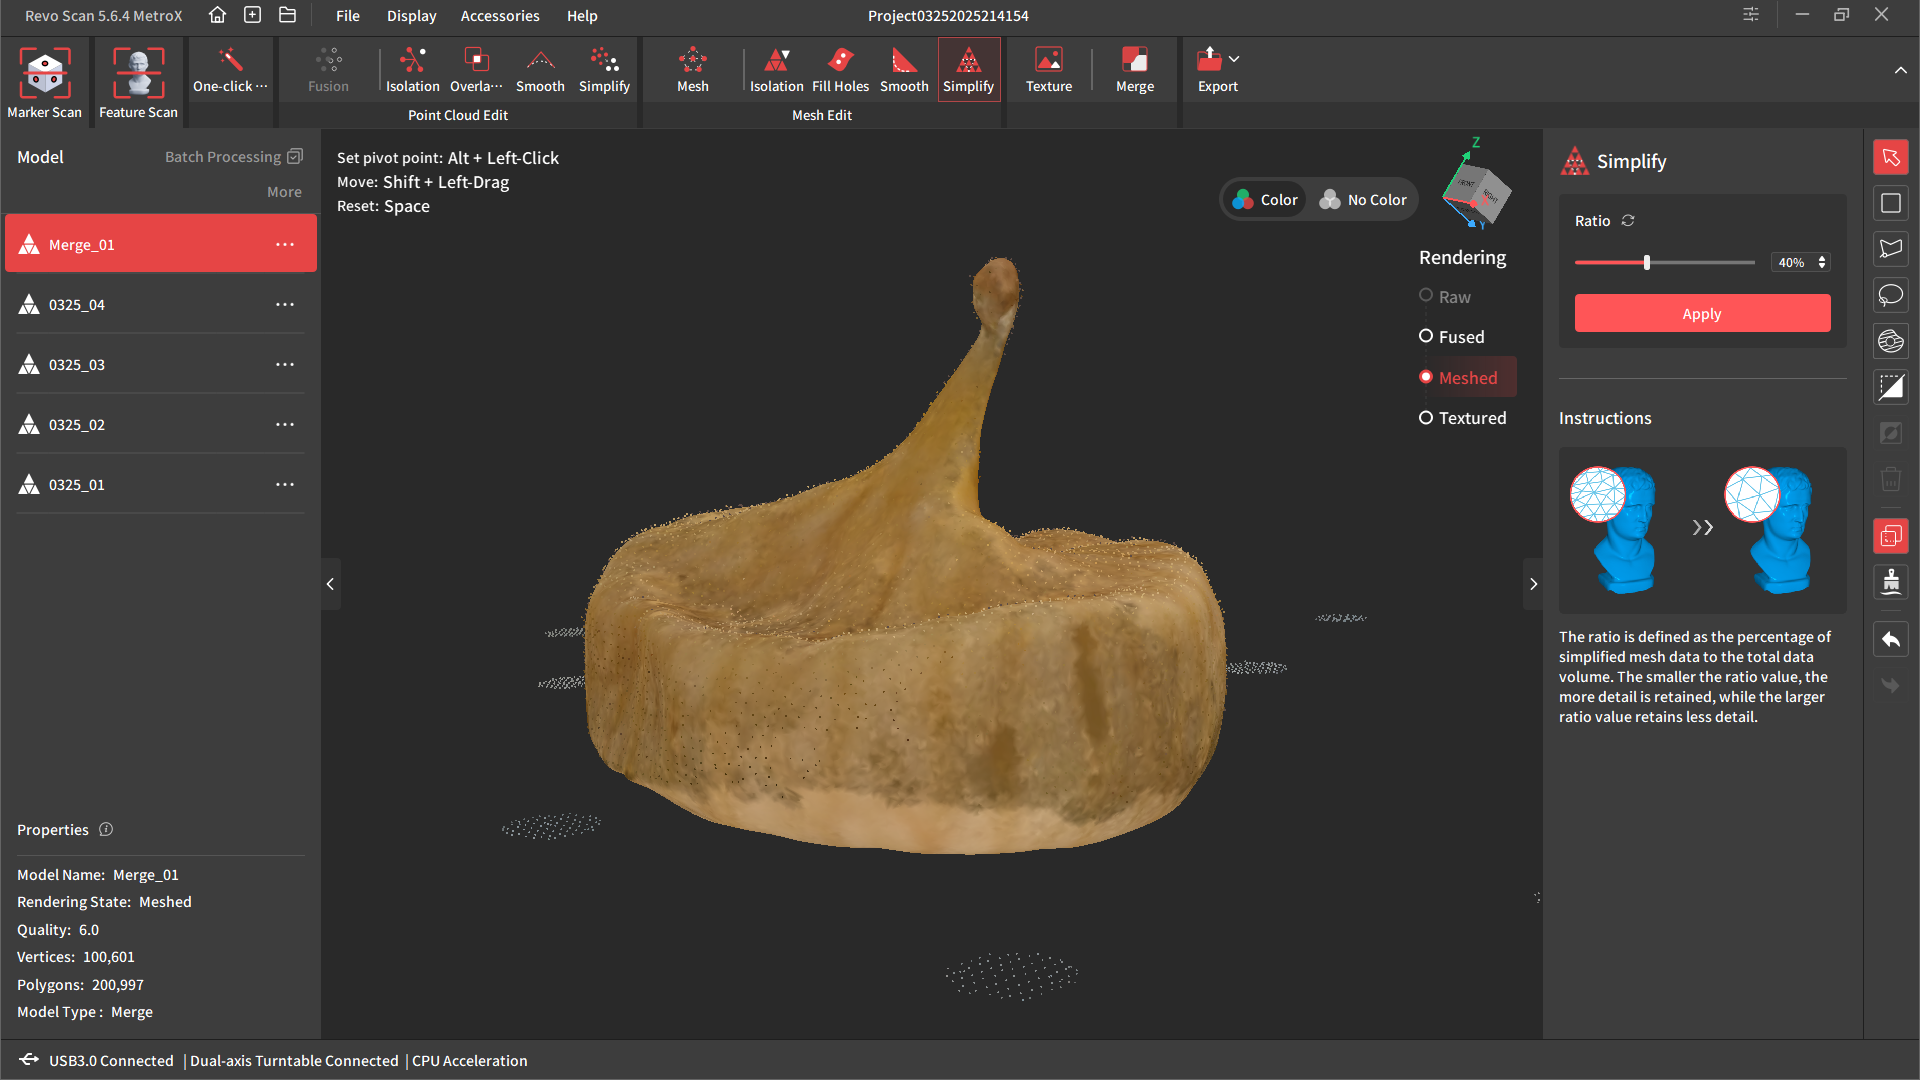This screenshot has height=1080, width=1920.
Task: Open the Merge tool
Action: pos(1134,70)
